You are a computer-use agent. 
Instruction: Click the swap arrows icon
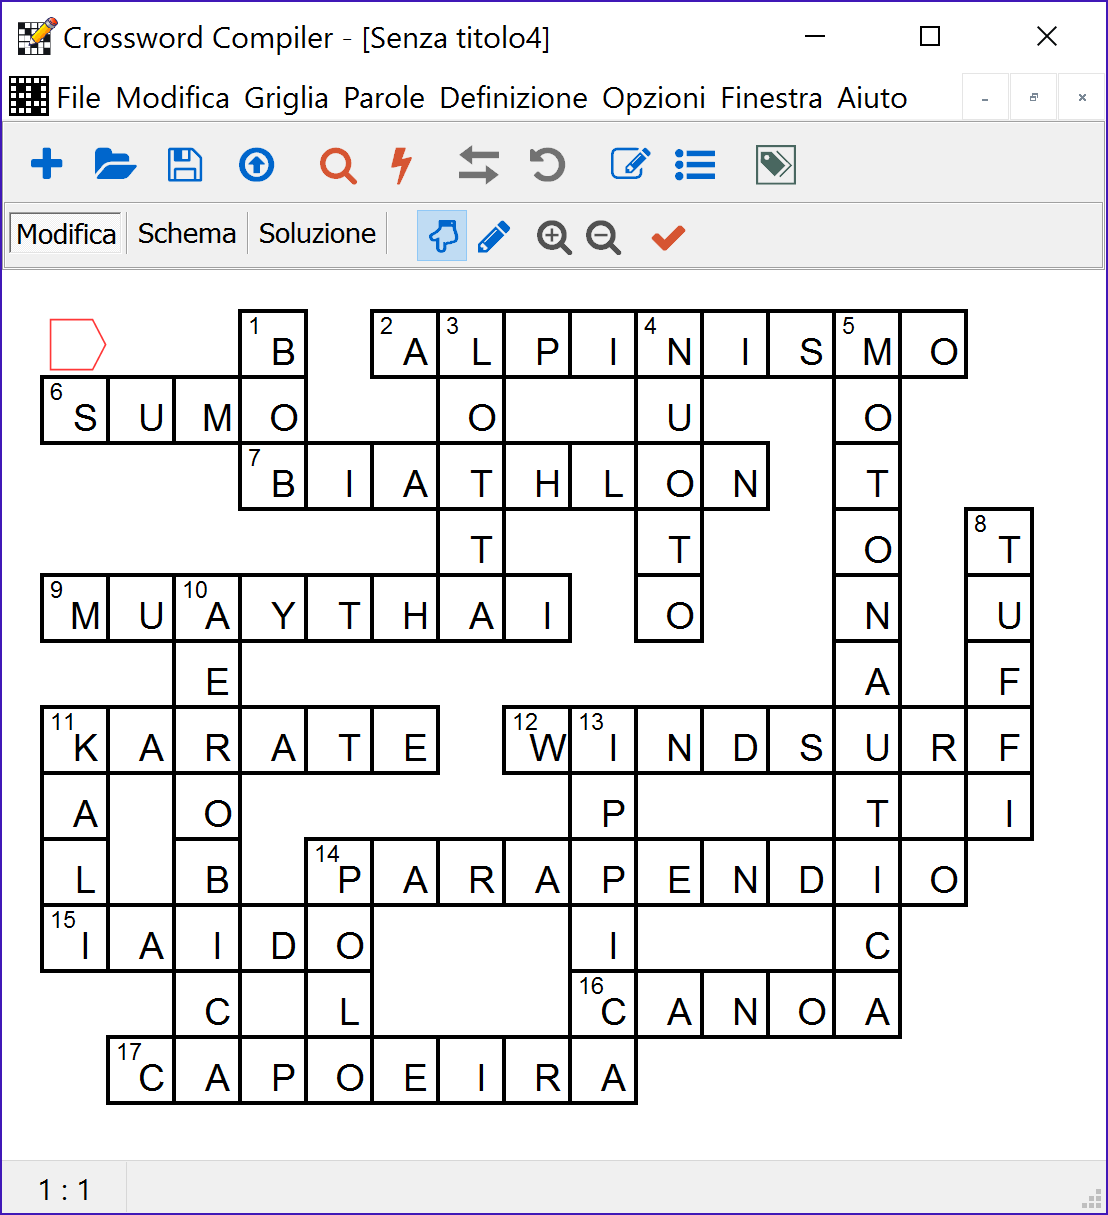[478, 164]
